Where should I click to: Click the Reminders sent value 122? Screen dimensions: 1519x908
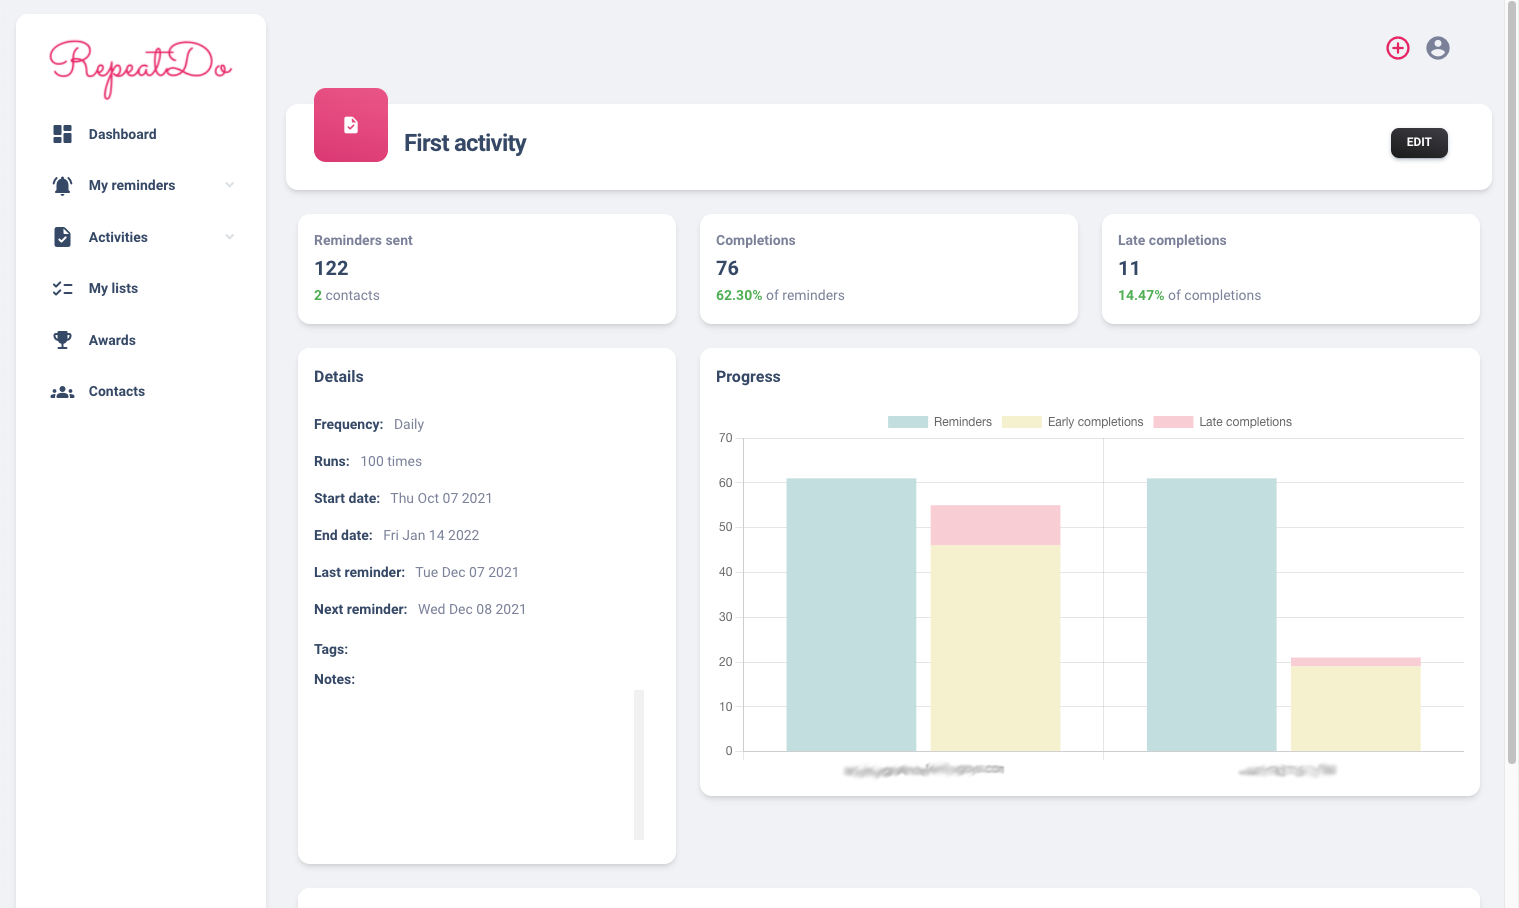coord(331,268)
